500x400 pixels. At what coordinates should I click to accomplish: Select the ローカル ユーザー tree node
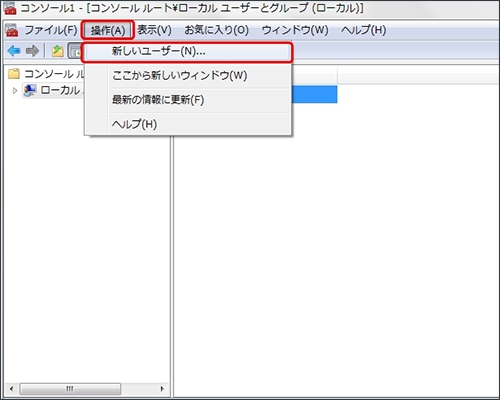(61, 90)
